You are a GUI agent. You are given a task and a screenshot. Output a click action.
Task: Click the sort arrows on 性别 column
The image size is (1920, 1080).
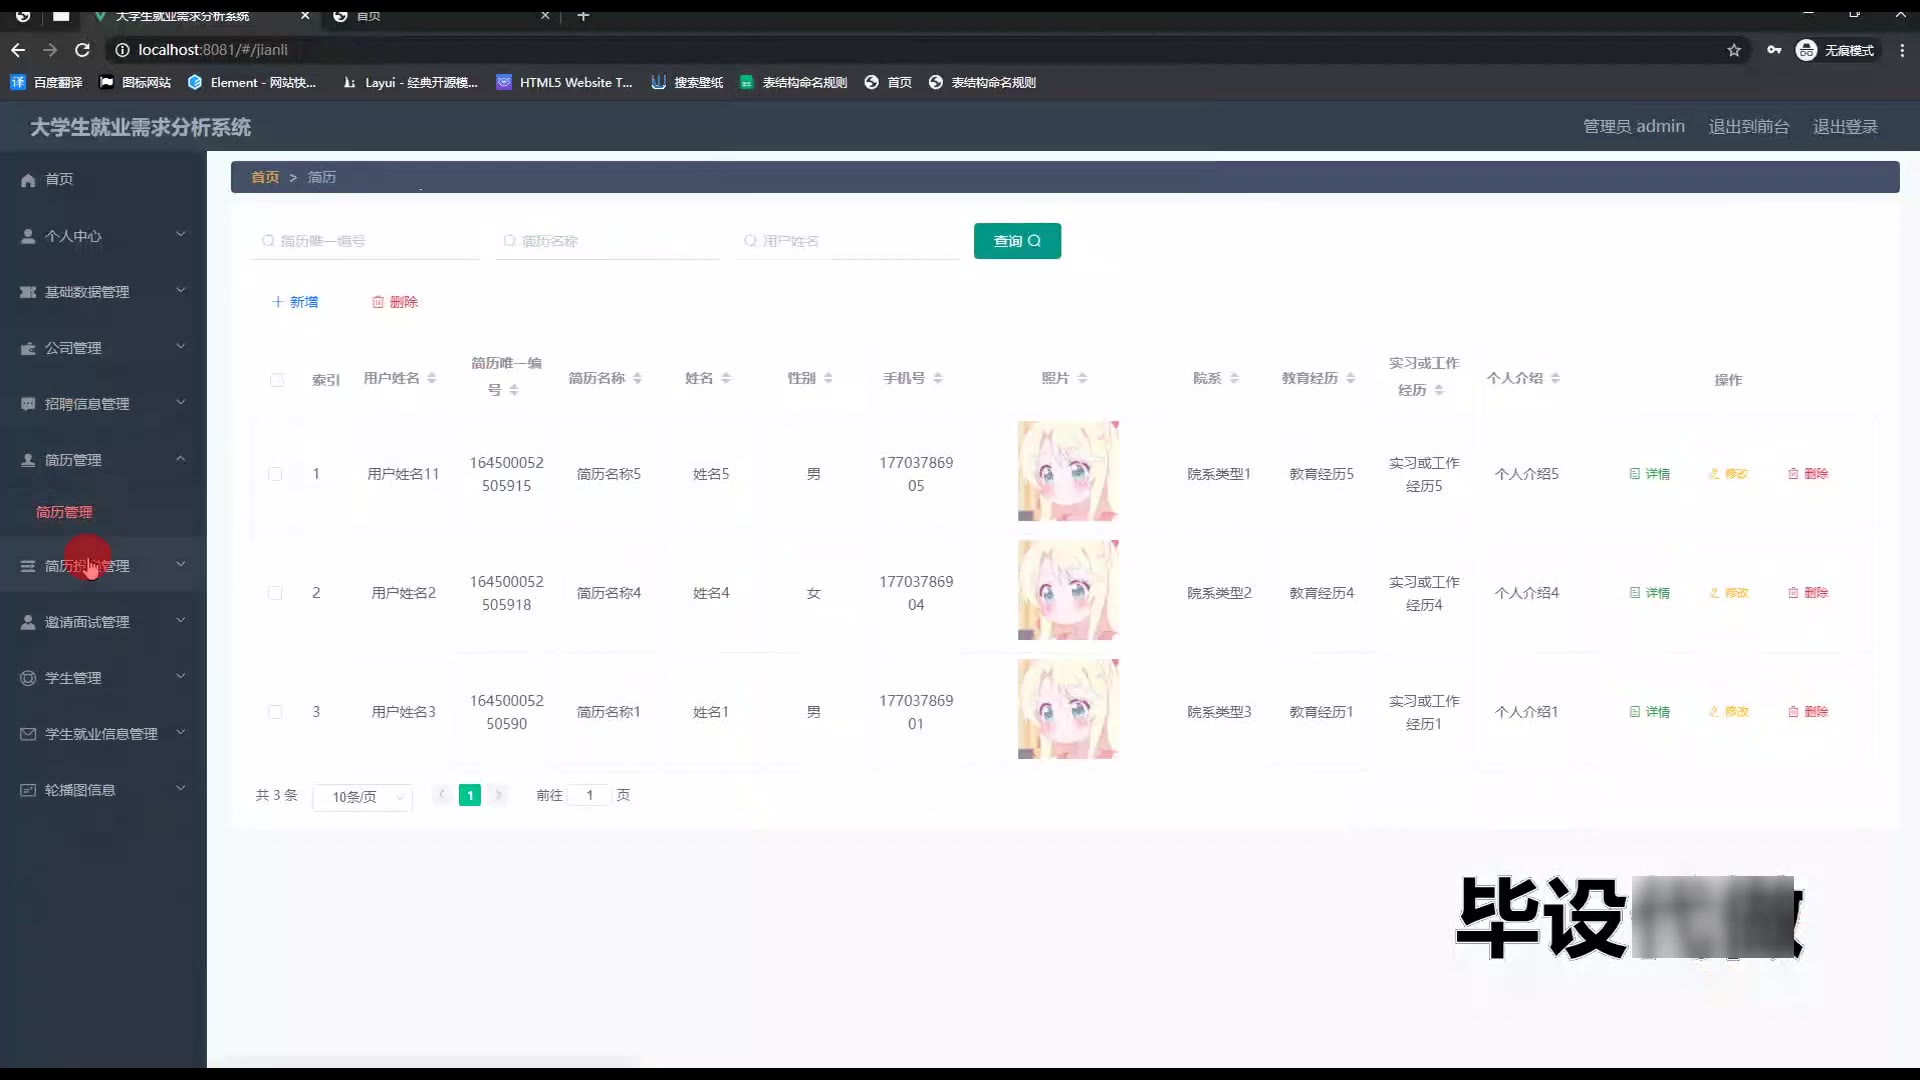click(x=828, y=378)
